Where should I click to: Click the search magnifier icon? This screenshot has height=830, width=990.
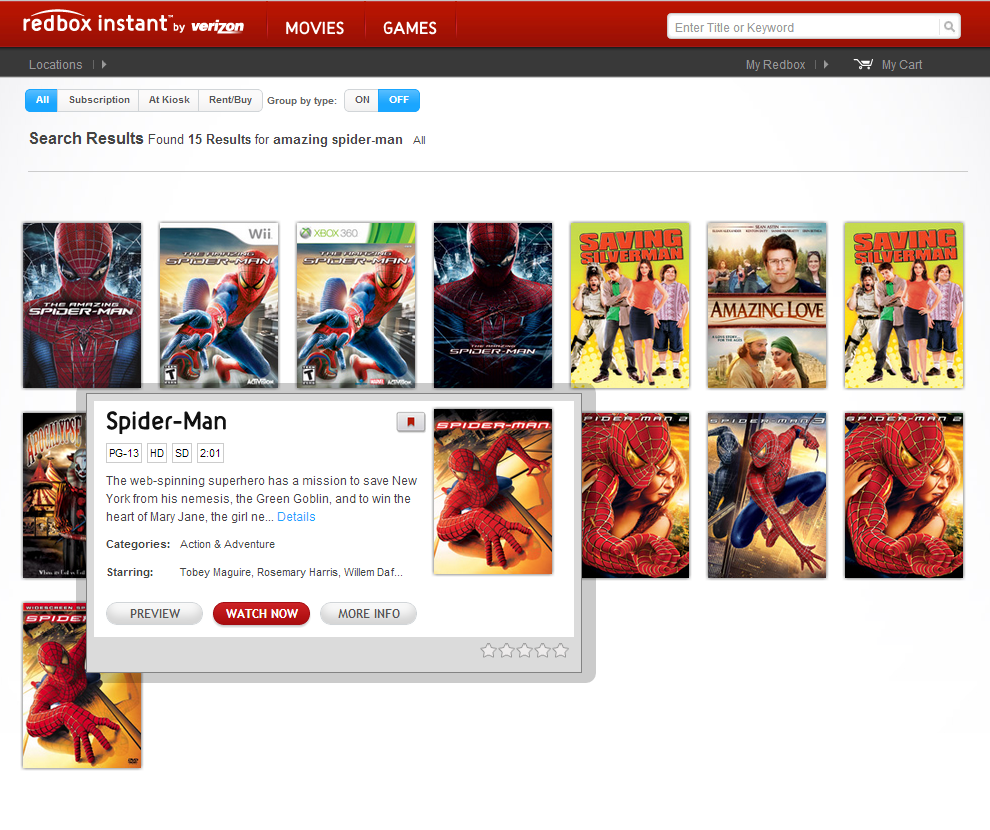948,27
